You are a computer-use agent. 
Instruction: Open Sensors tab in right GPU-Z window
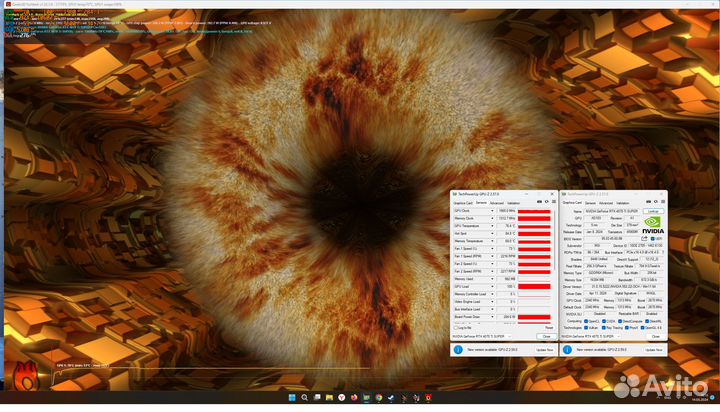(591, 203)
